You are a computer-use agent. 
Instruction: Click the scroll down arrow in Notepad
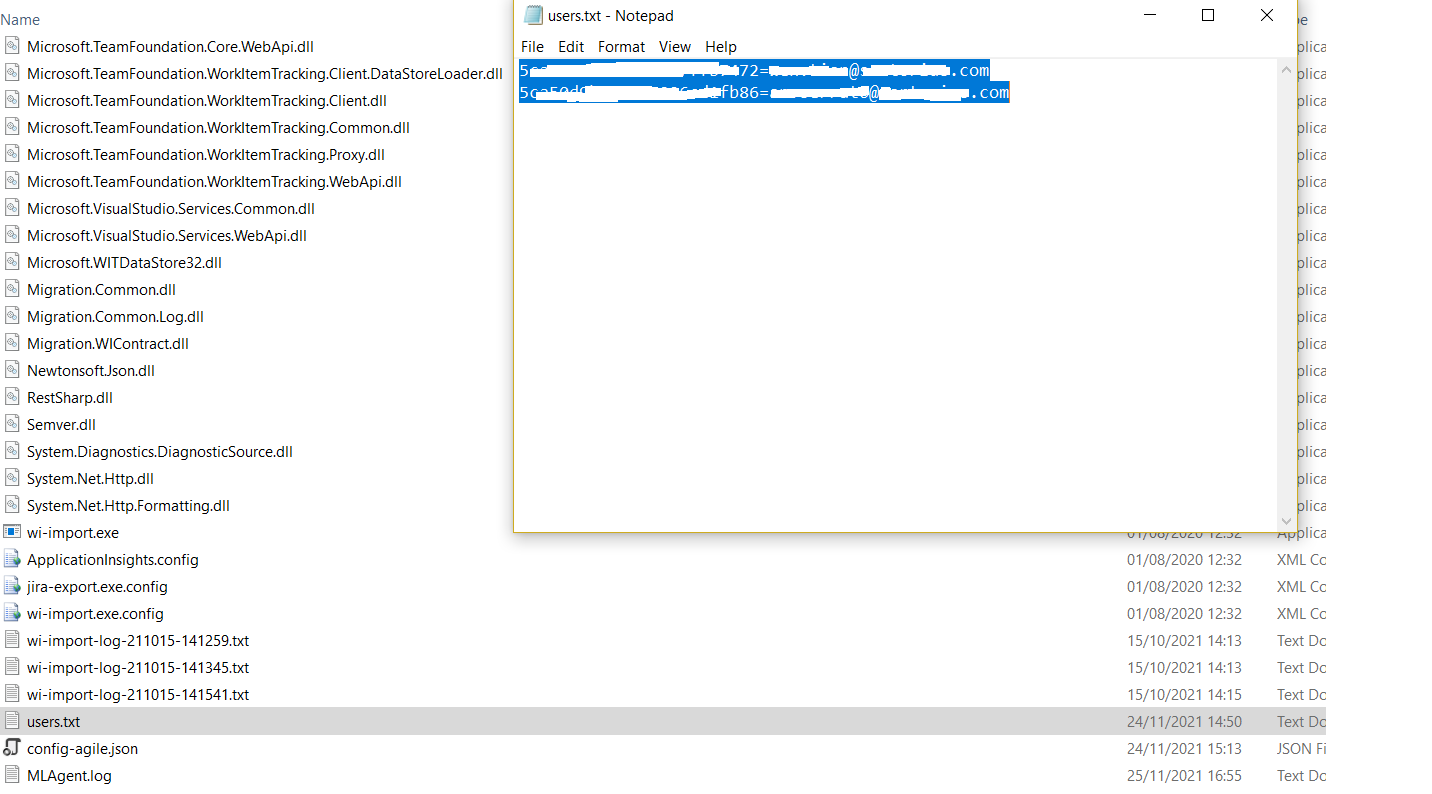[1286, 521]
